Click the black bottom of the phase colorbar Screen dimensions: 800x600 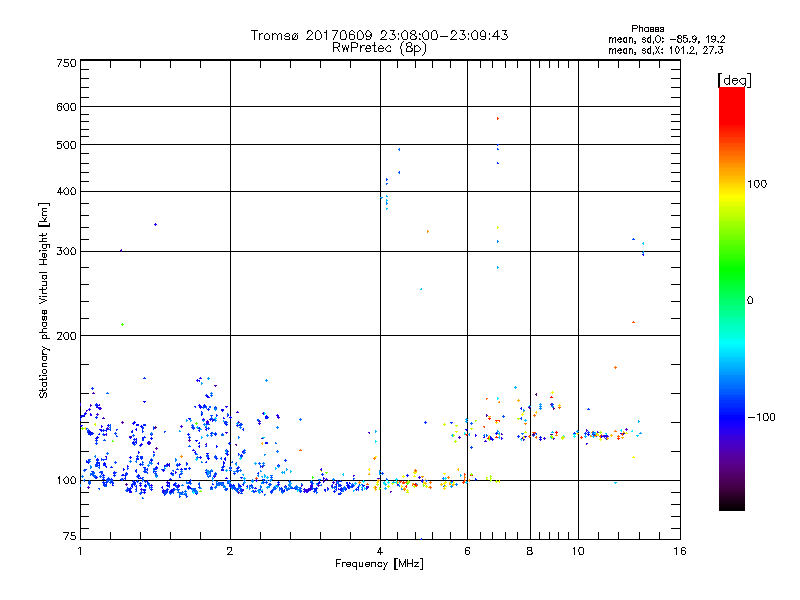732,504
